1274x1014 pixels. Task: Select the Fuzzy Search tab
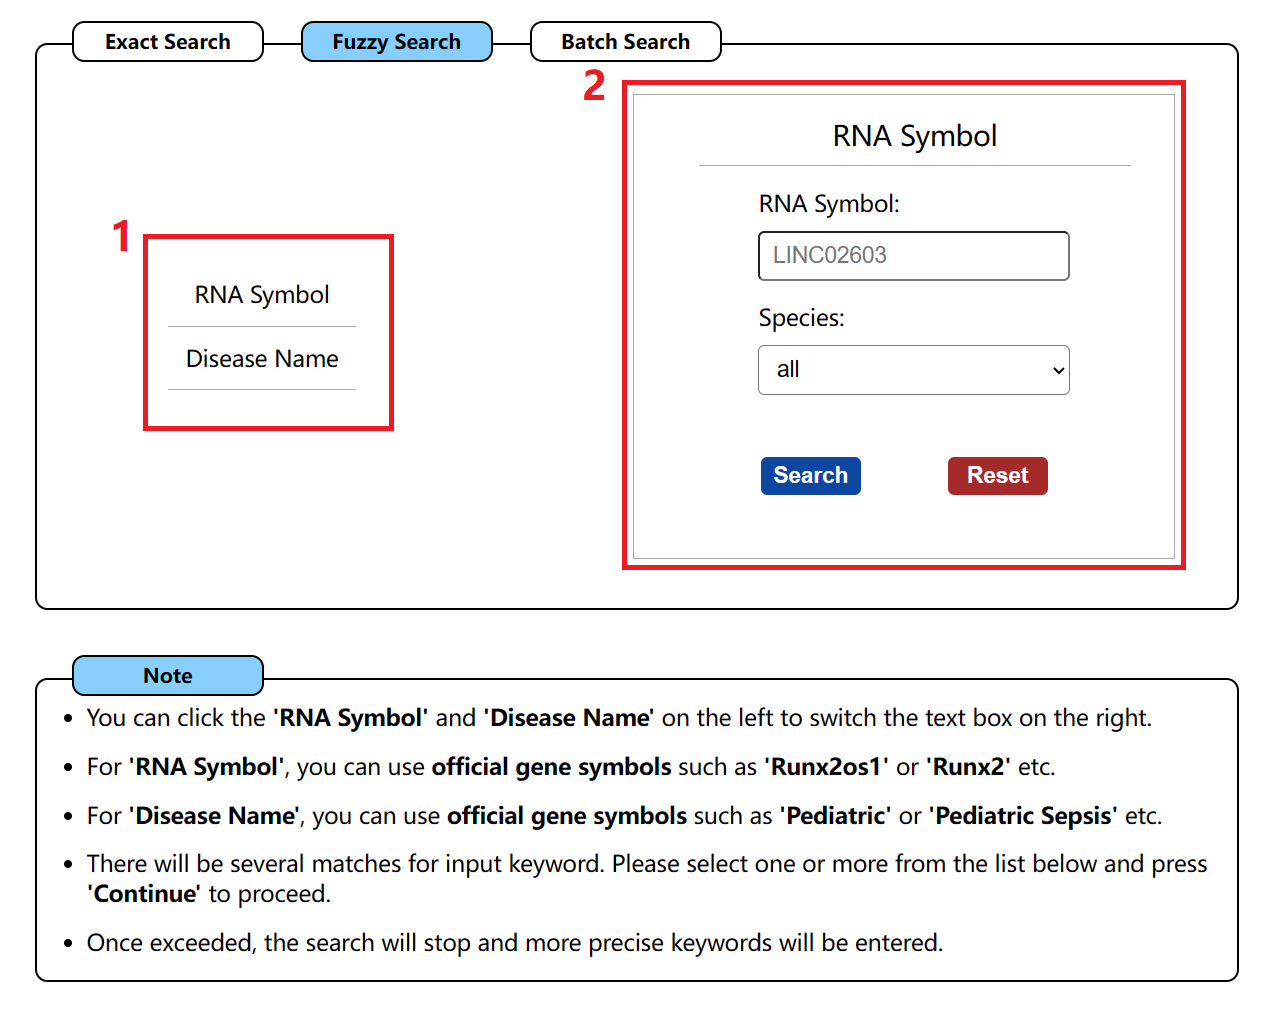pyautogui.click(x=397, y=42)
